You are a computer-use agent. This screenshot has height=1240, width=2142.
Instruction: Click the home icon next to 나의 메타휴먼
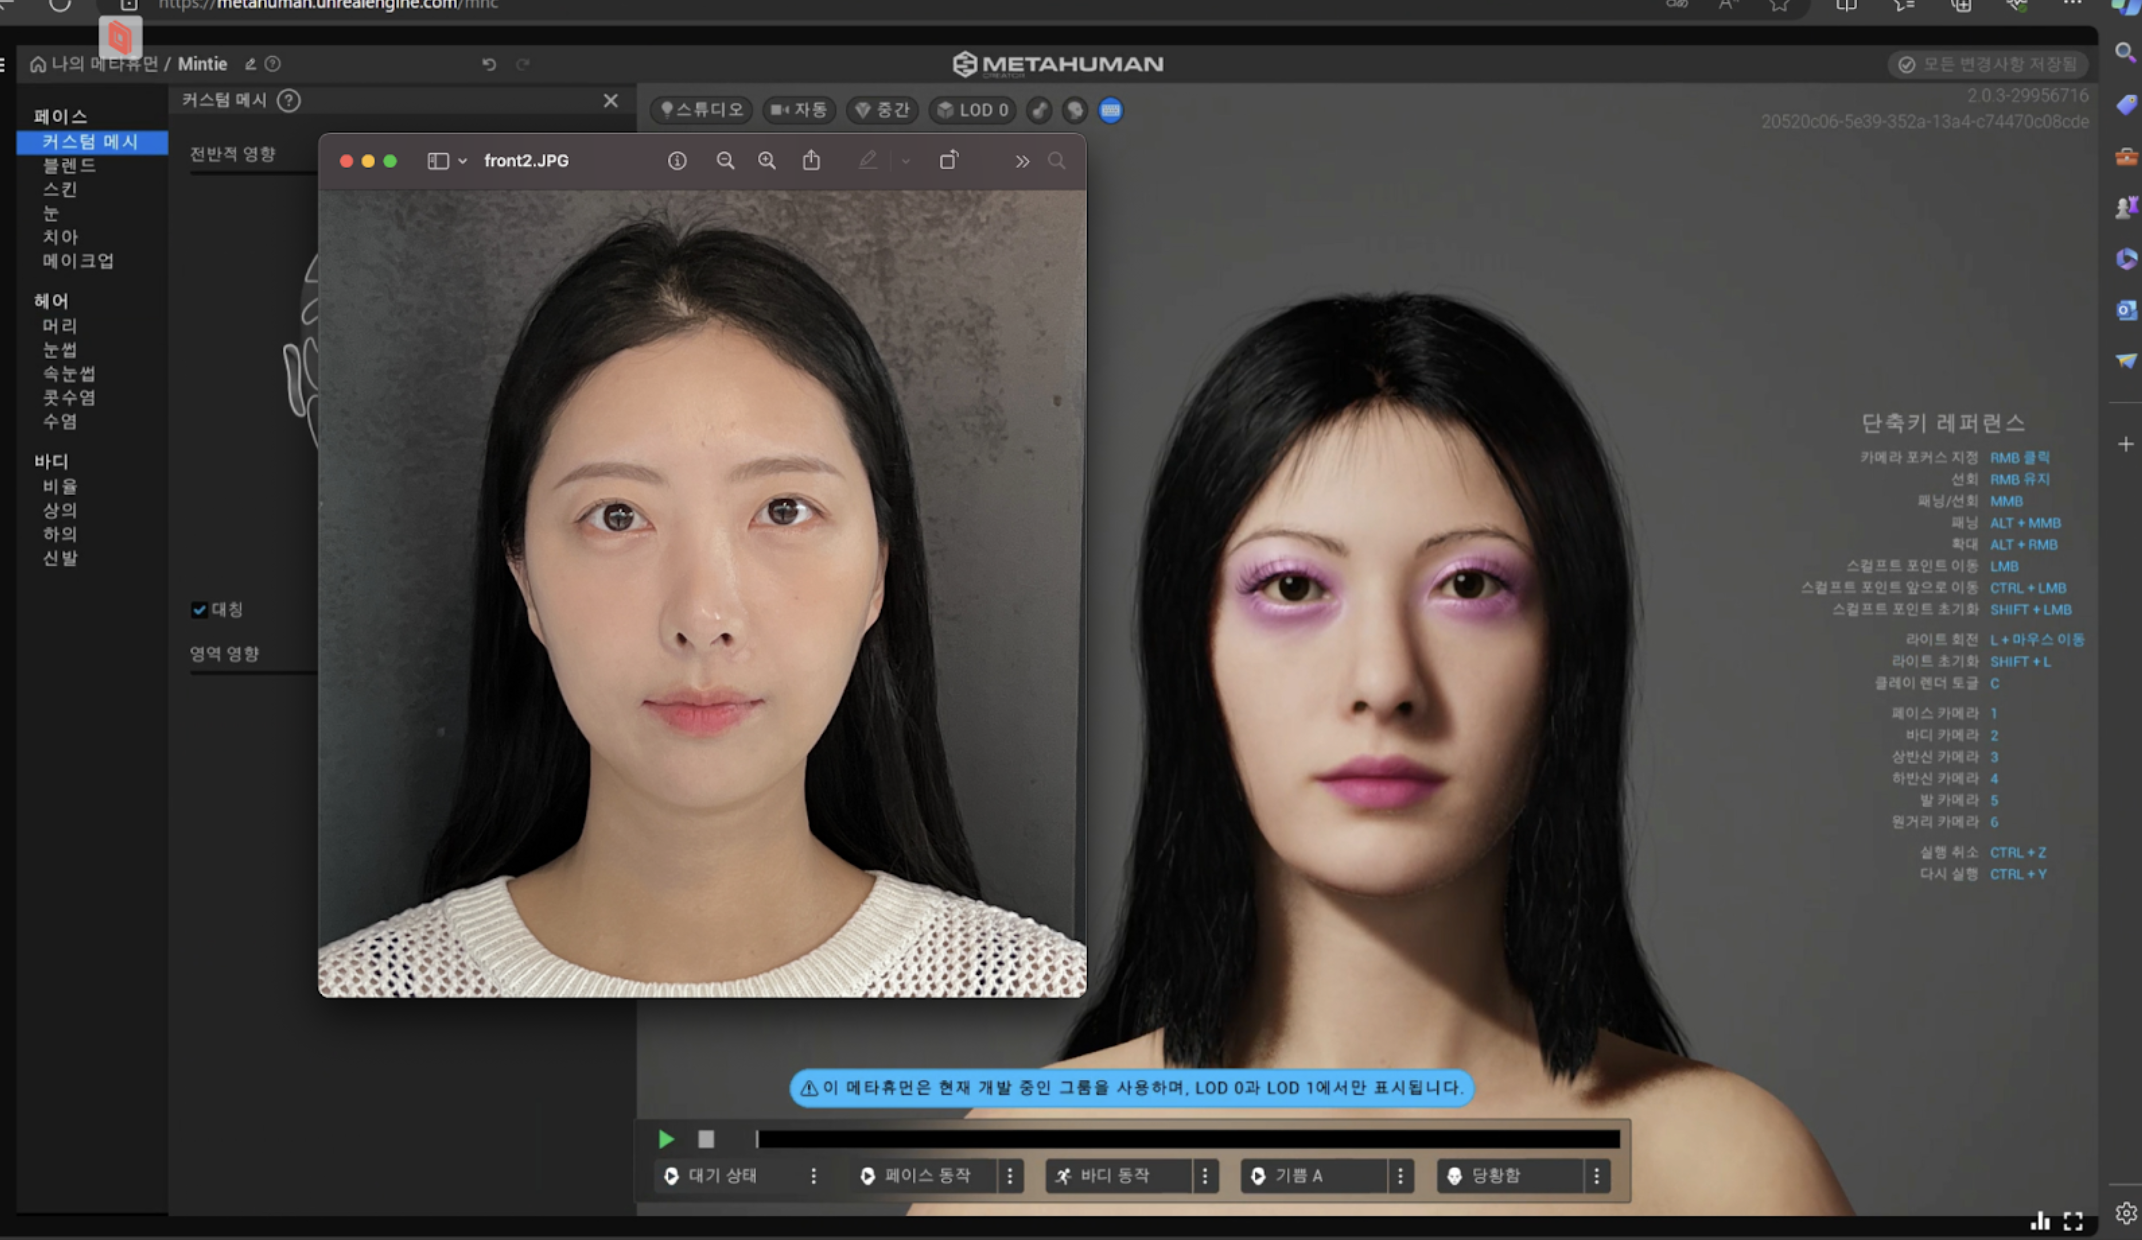click(x=38, y=64)
